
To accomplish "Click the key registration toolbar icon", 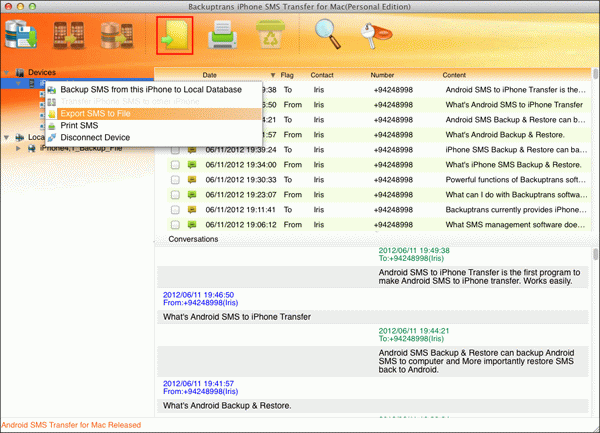I will [x=376, y=35].
